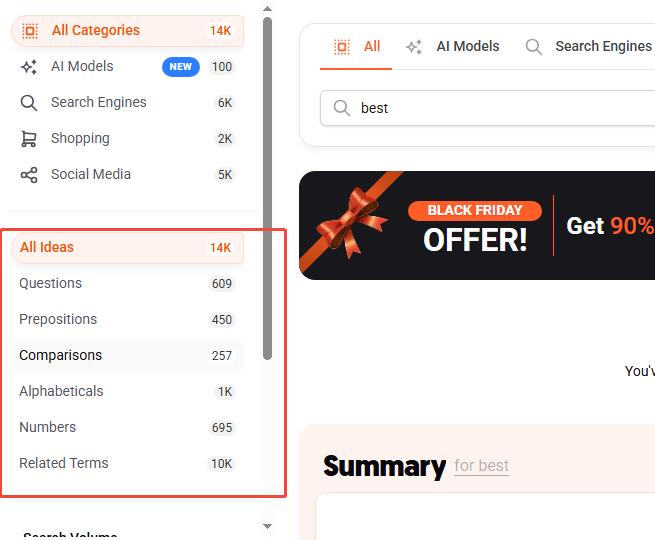Click the AI Models sparkle icon in sidebar
This screenshot has width=655, height=540.
29,67
